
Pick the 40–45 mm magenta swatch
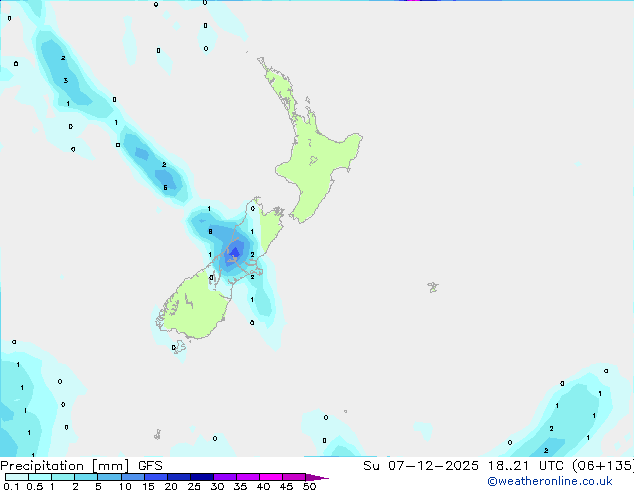click(271, 477)
